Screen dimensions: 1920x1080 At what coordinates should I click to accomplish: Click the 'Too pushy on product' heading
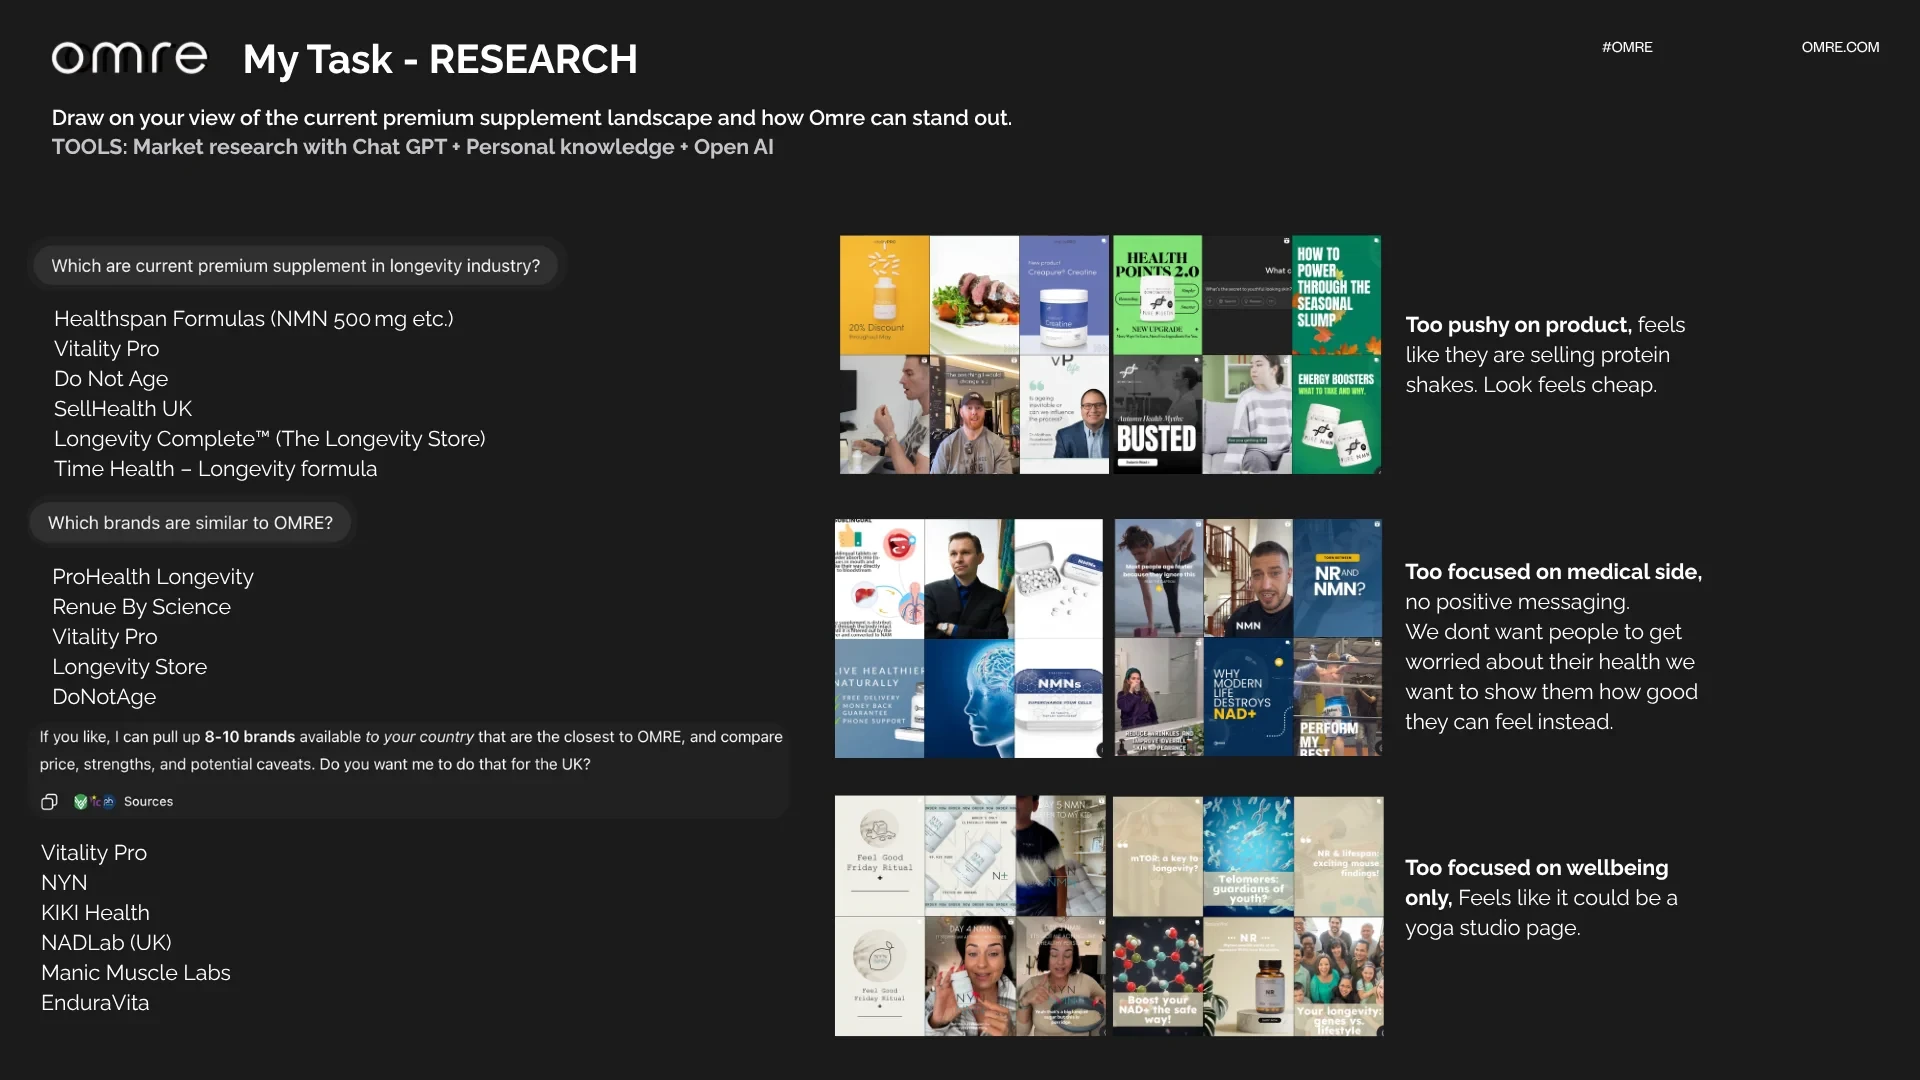(1518, 325)
